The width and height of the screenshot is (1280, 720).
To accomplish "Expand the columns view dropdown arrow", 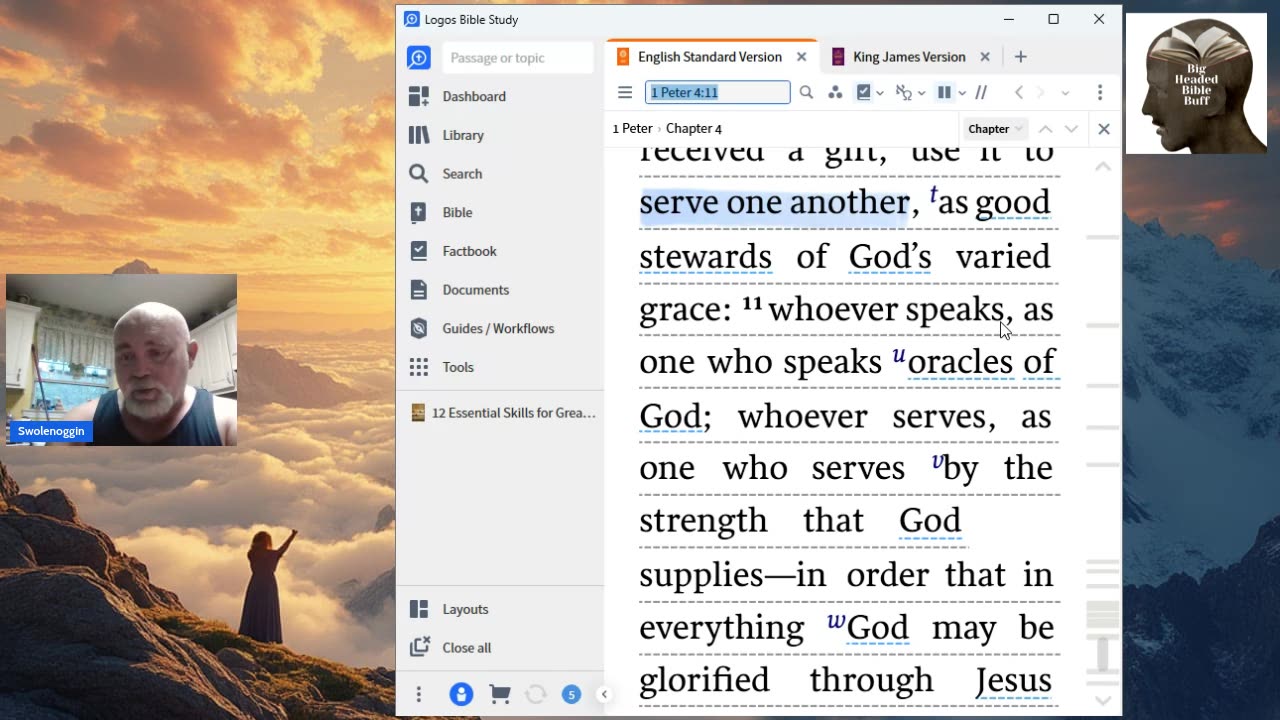I will point(962,92).
